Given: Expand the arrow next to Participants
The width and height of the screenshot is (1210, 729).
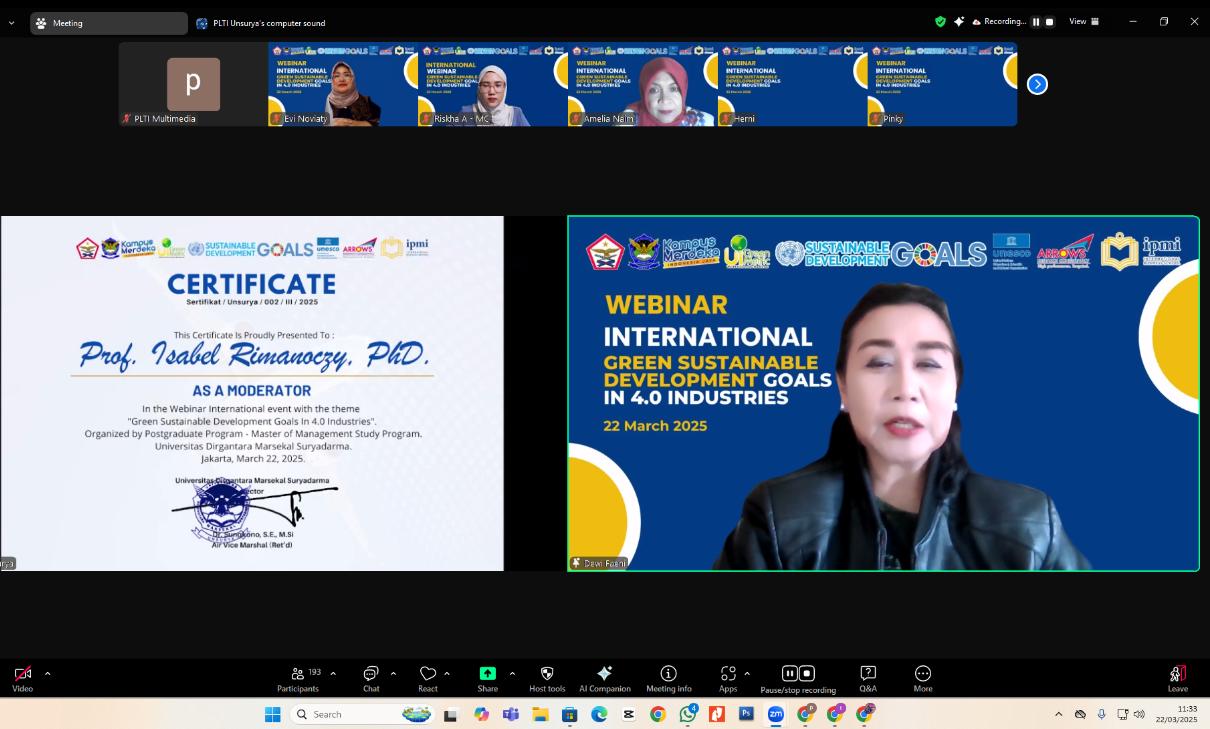Looking at the screenshot, I should tap(333, 673).
